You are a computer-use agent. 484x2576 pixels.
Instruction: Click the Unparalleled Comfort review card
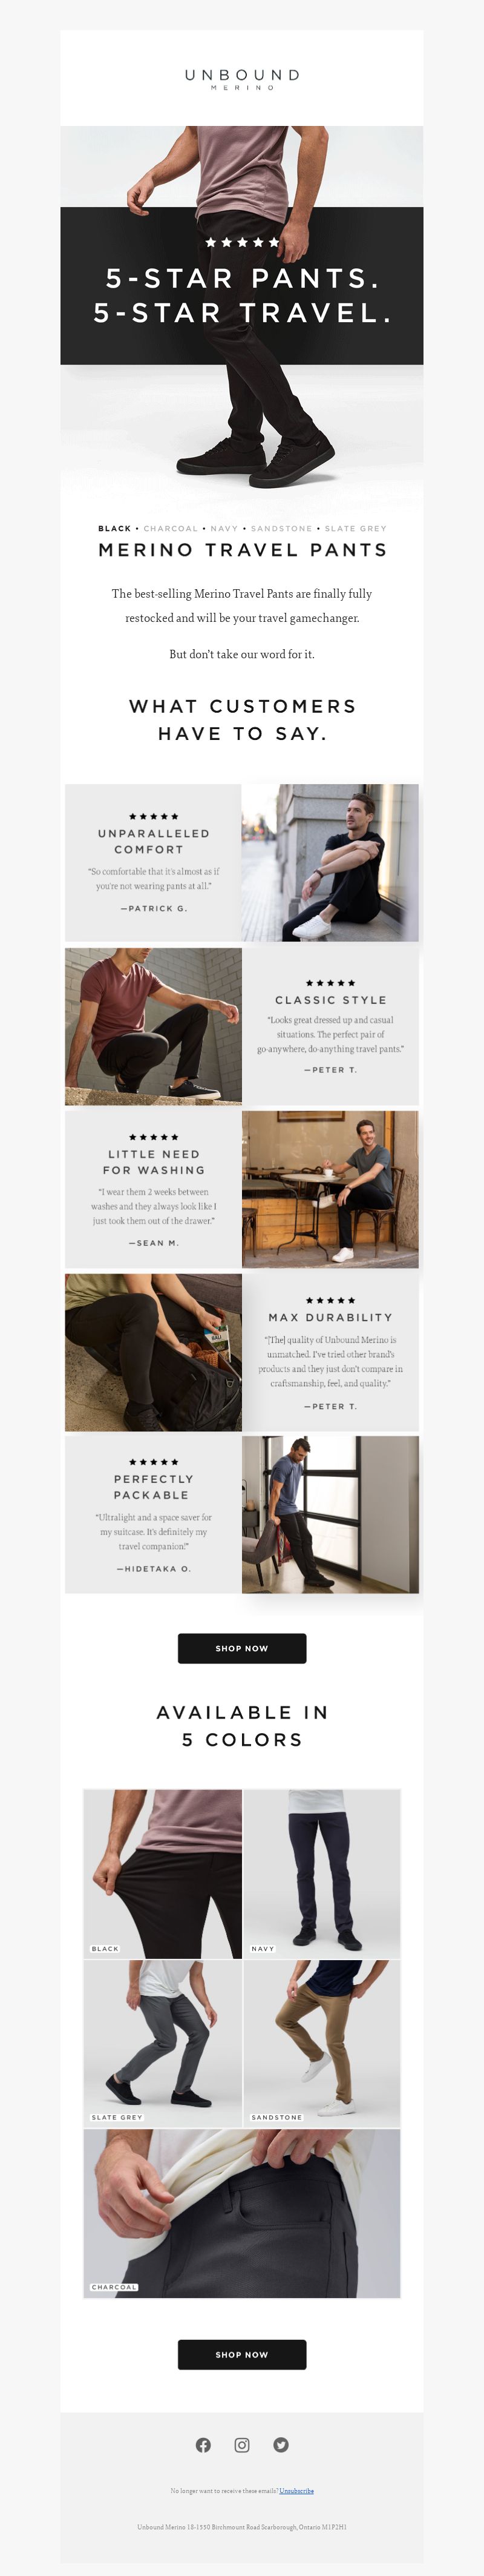(x=153, y=862)
